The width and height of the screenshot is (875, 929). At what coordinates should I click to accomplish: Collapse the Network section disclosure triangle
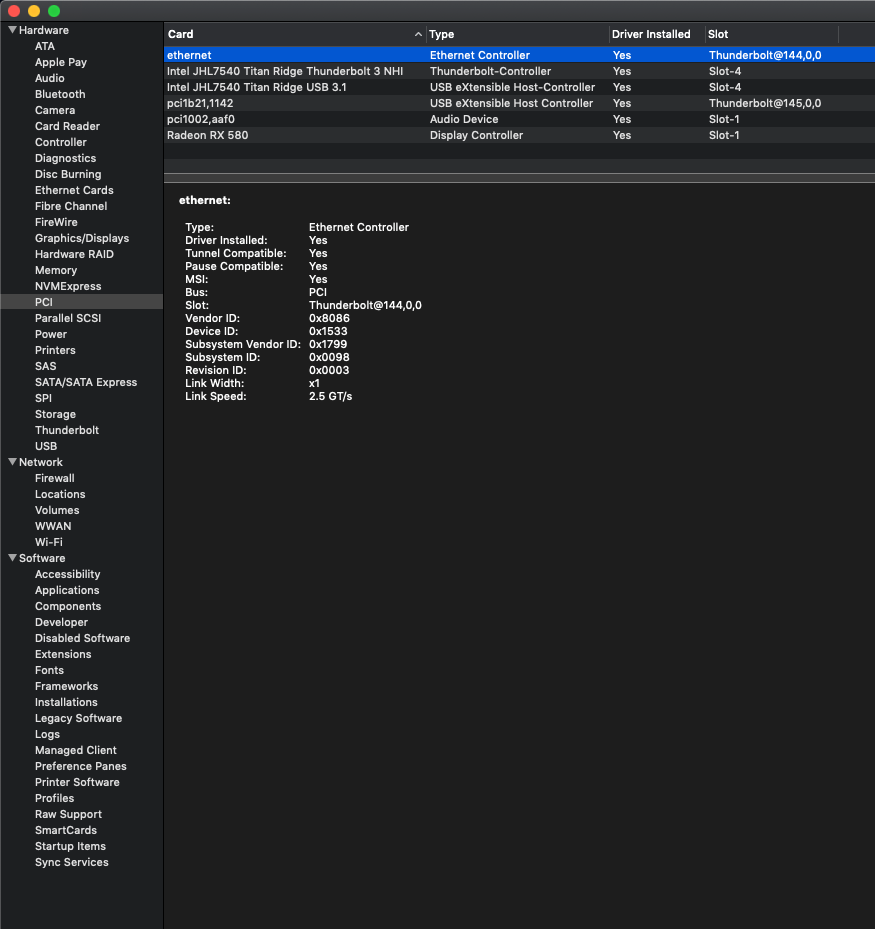[12, 462]
